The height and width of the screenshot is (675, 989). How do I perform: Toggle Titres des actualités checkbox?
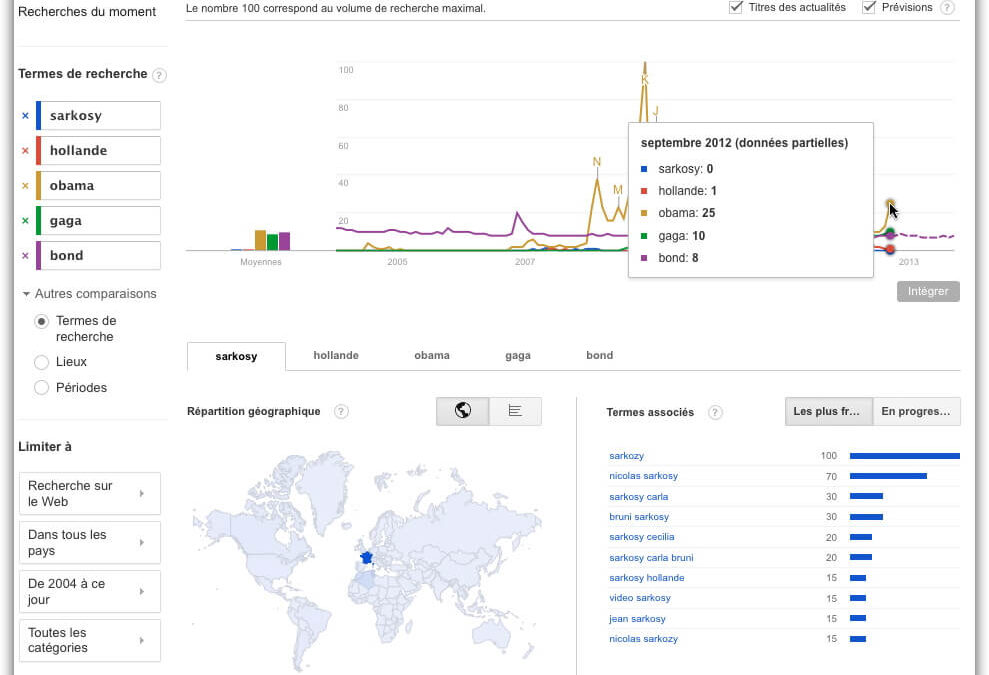click(x=735, y=7)
